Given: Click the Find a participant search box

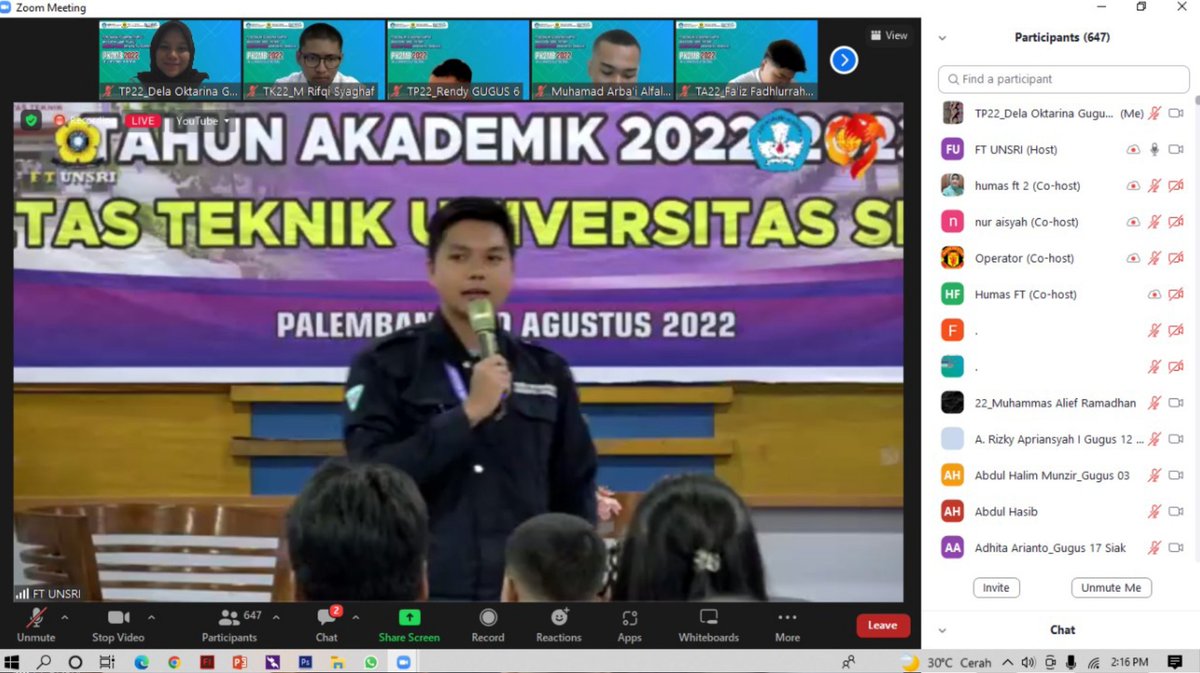Looking at the screenshot, I should click(1063, 79).
